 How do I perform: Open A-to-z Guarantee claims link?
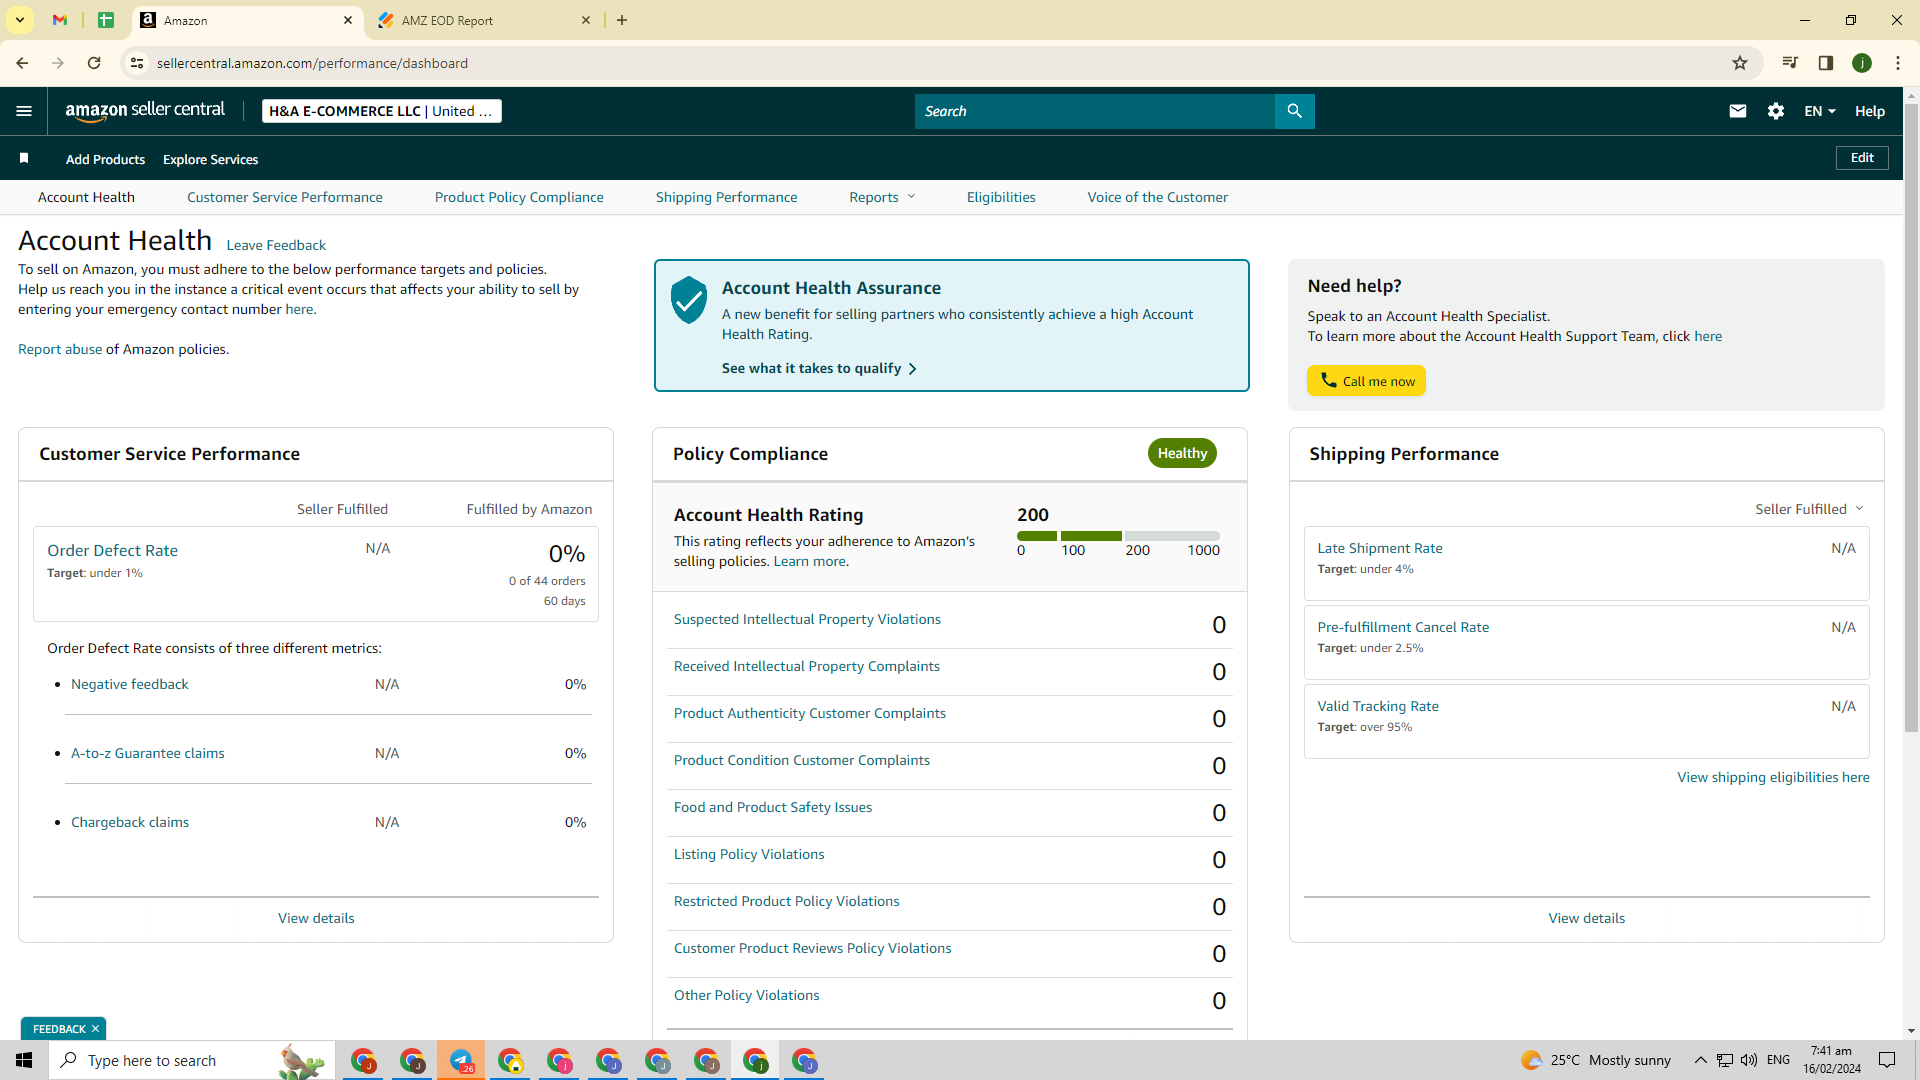(x=148, y=753)
